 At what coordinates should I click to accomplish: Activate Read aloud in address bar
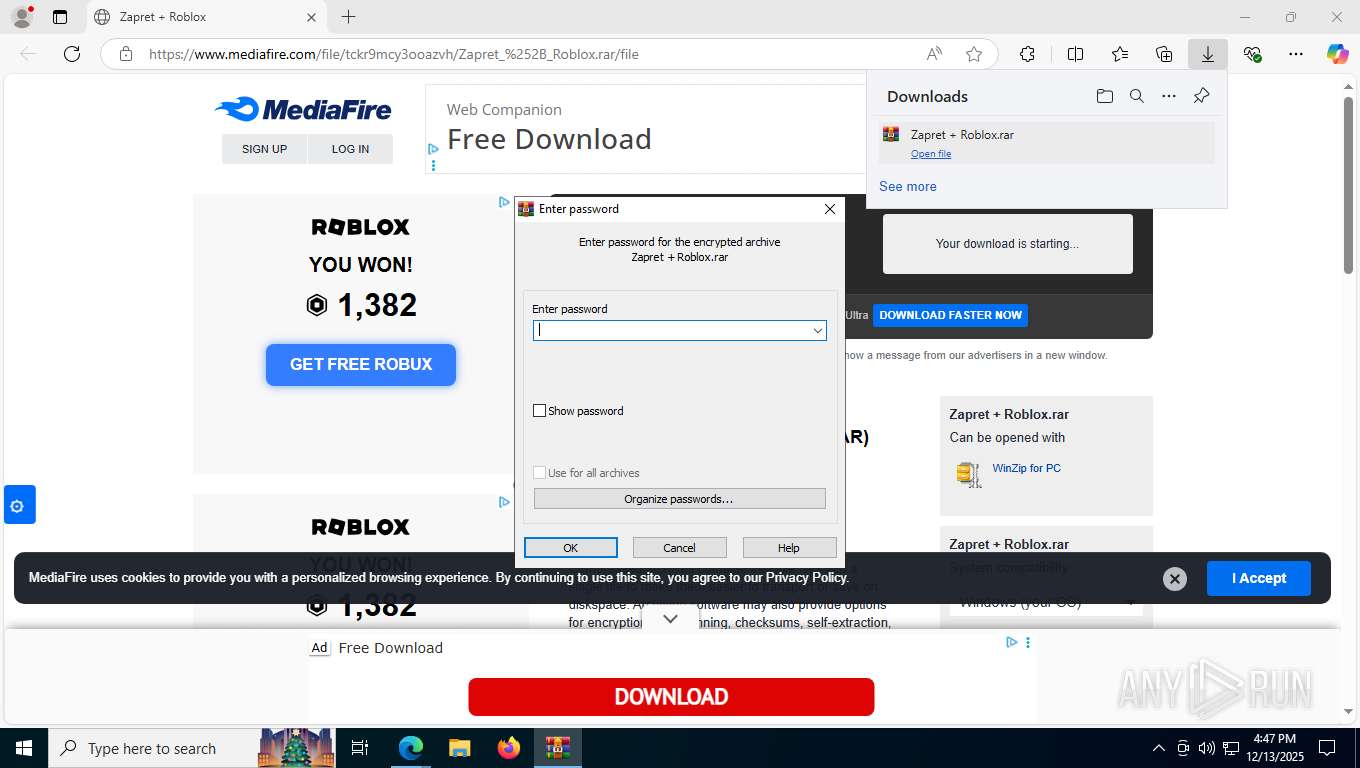934,54
